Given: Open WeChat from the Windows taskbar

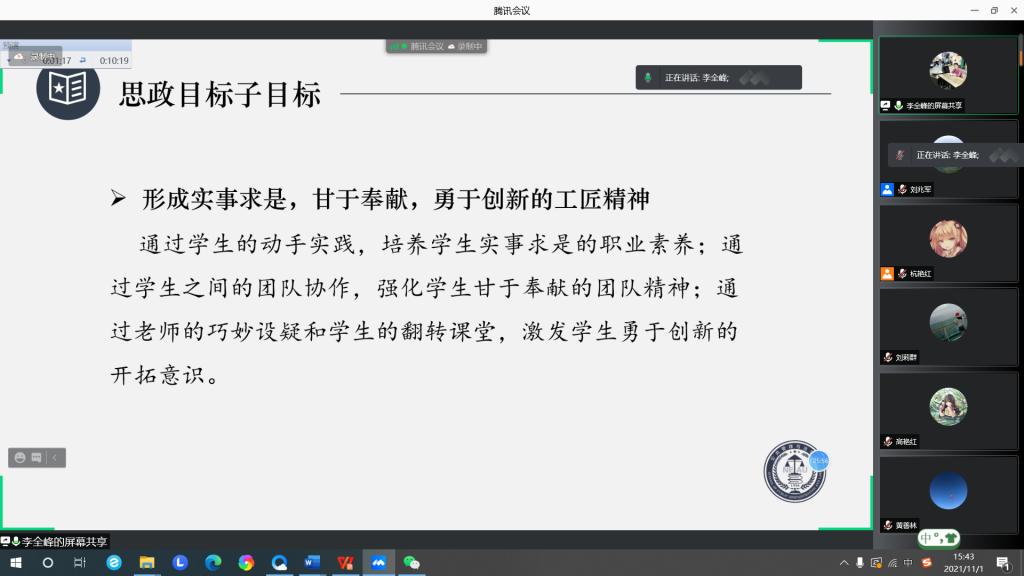Looking at the screenshot, I should point(411,563).
